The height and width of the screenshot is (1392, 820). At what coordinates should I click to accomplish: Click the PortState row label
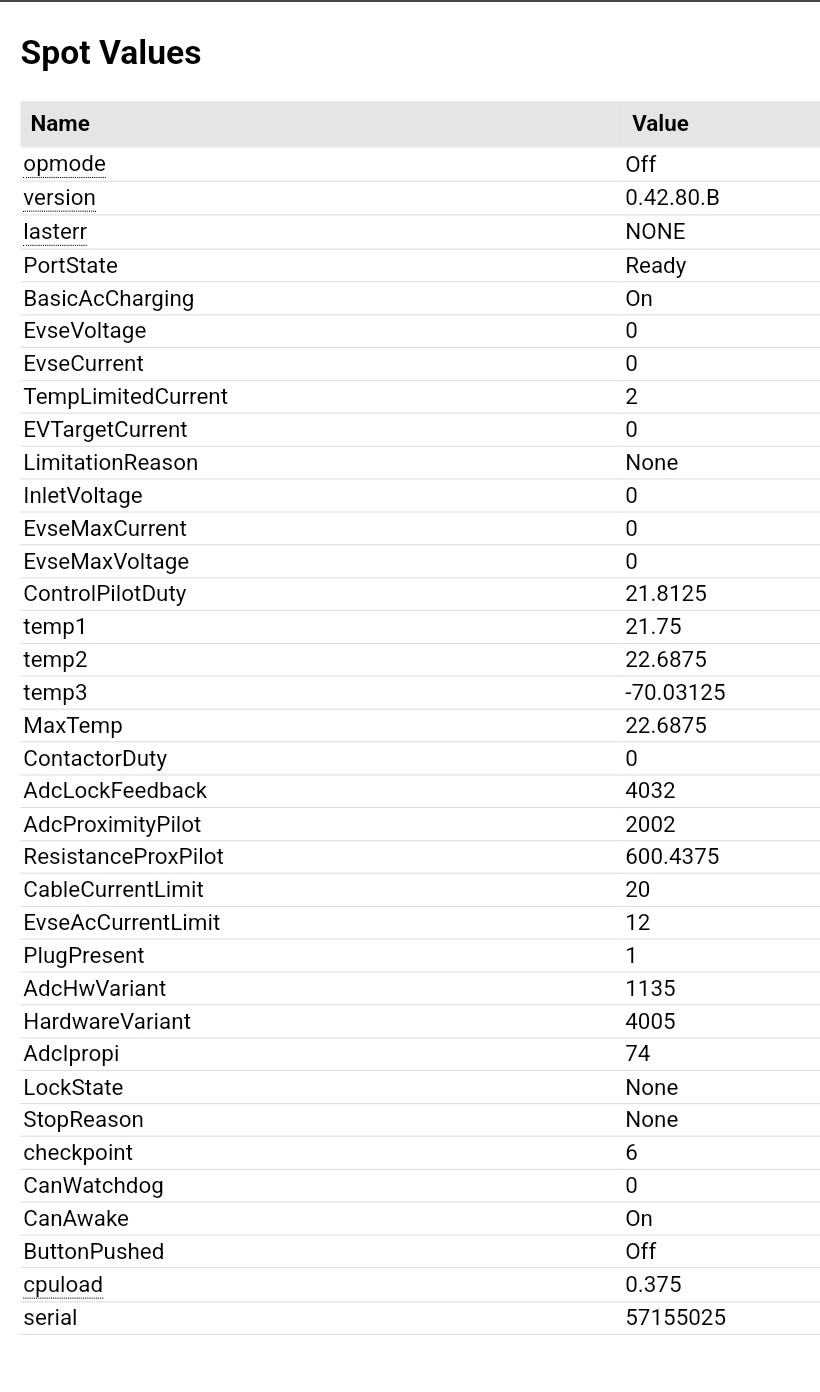tap(70, 265)
